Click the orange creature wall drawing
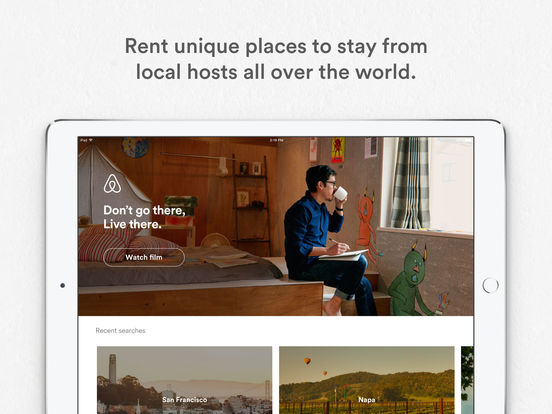Screen dimensions: 552x414 (x=366, y=225)
